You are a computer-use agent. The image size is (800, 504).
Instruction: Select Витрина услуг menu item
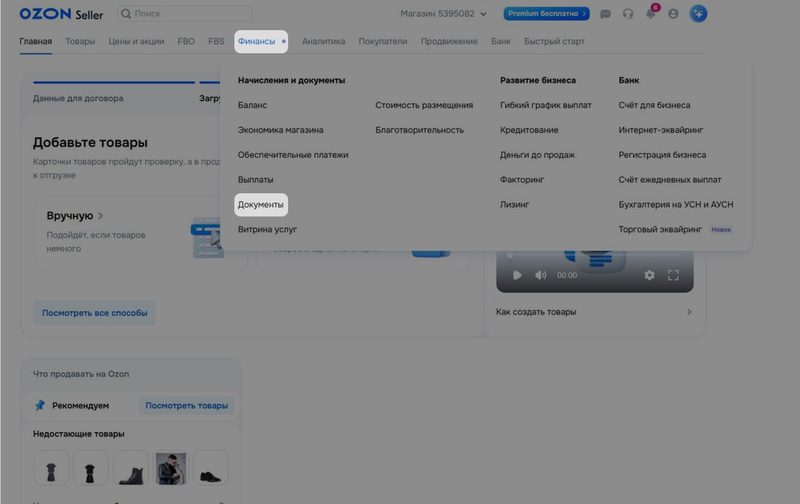pos(267,230)
